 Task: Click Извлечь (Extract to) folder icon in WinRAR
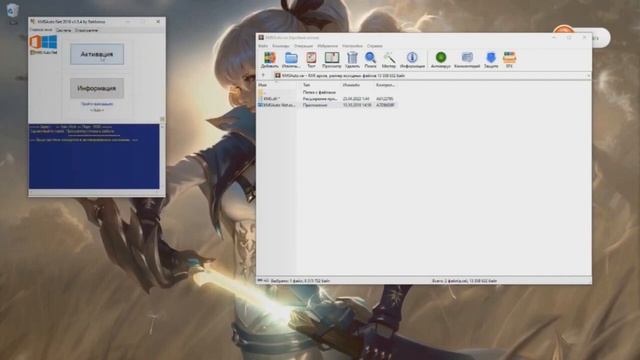point(291,60)
